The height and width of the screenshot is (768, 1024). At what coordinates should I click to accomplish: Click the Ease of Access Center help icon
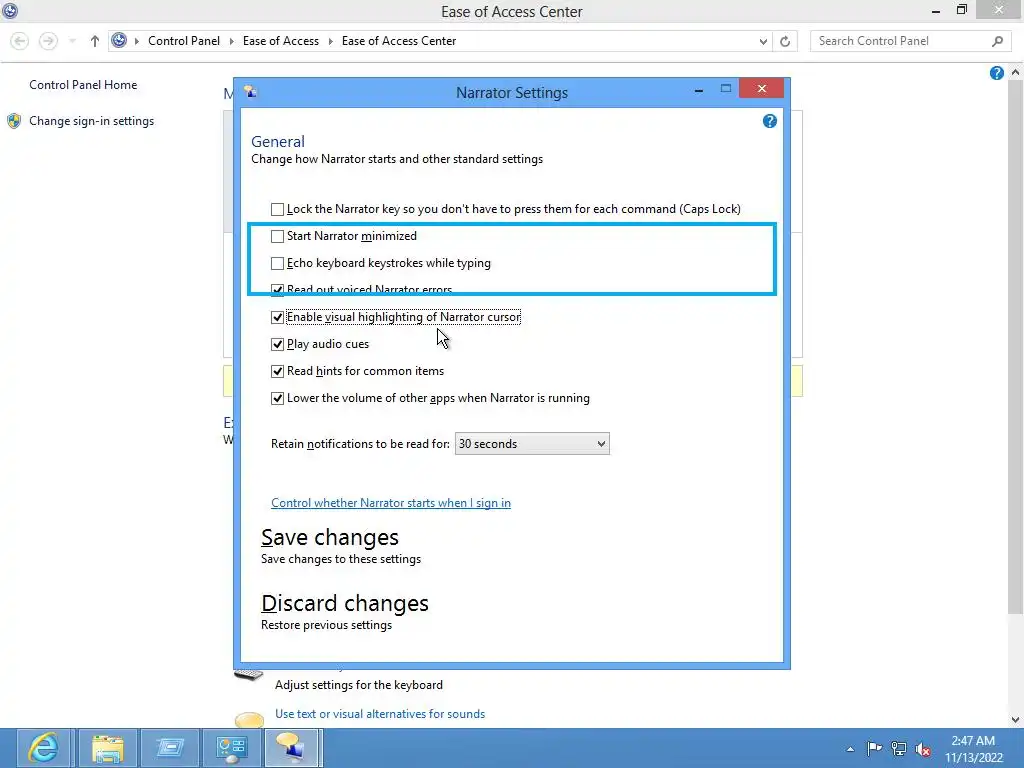(997, 73)
